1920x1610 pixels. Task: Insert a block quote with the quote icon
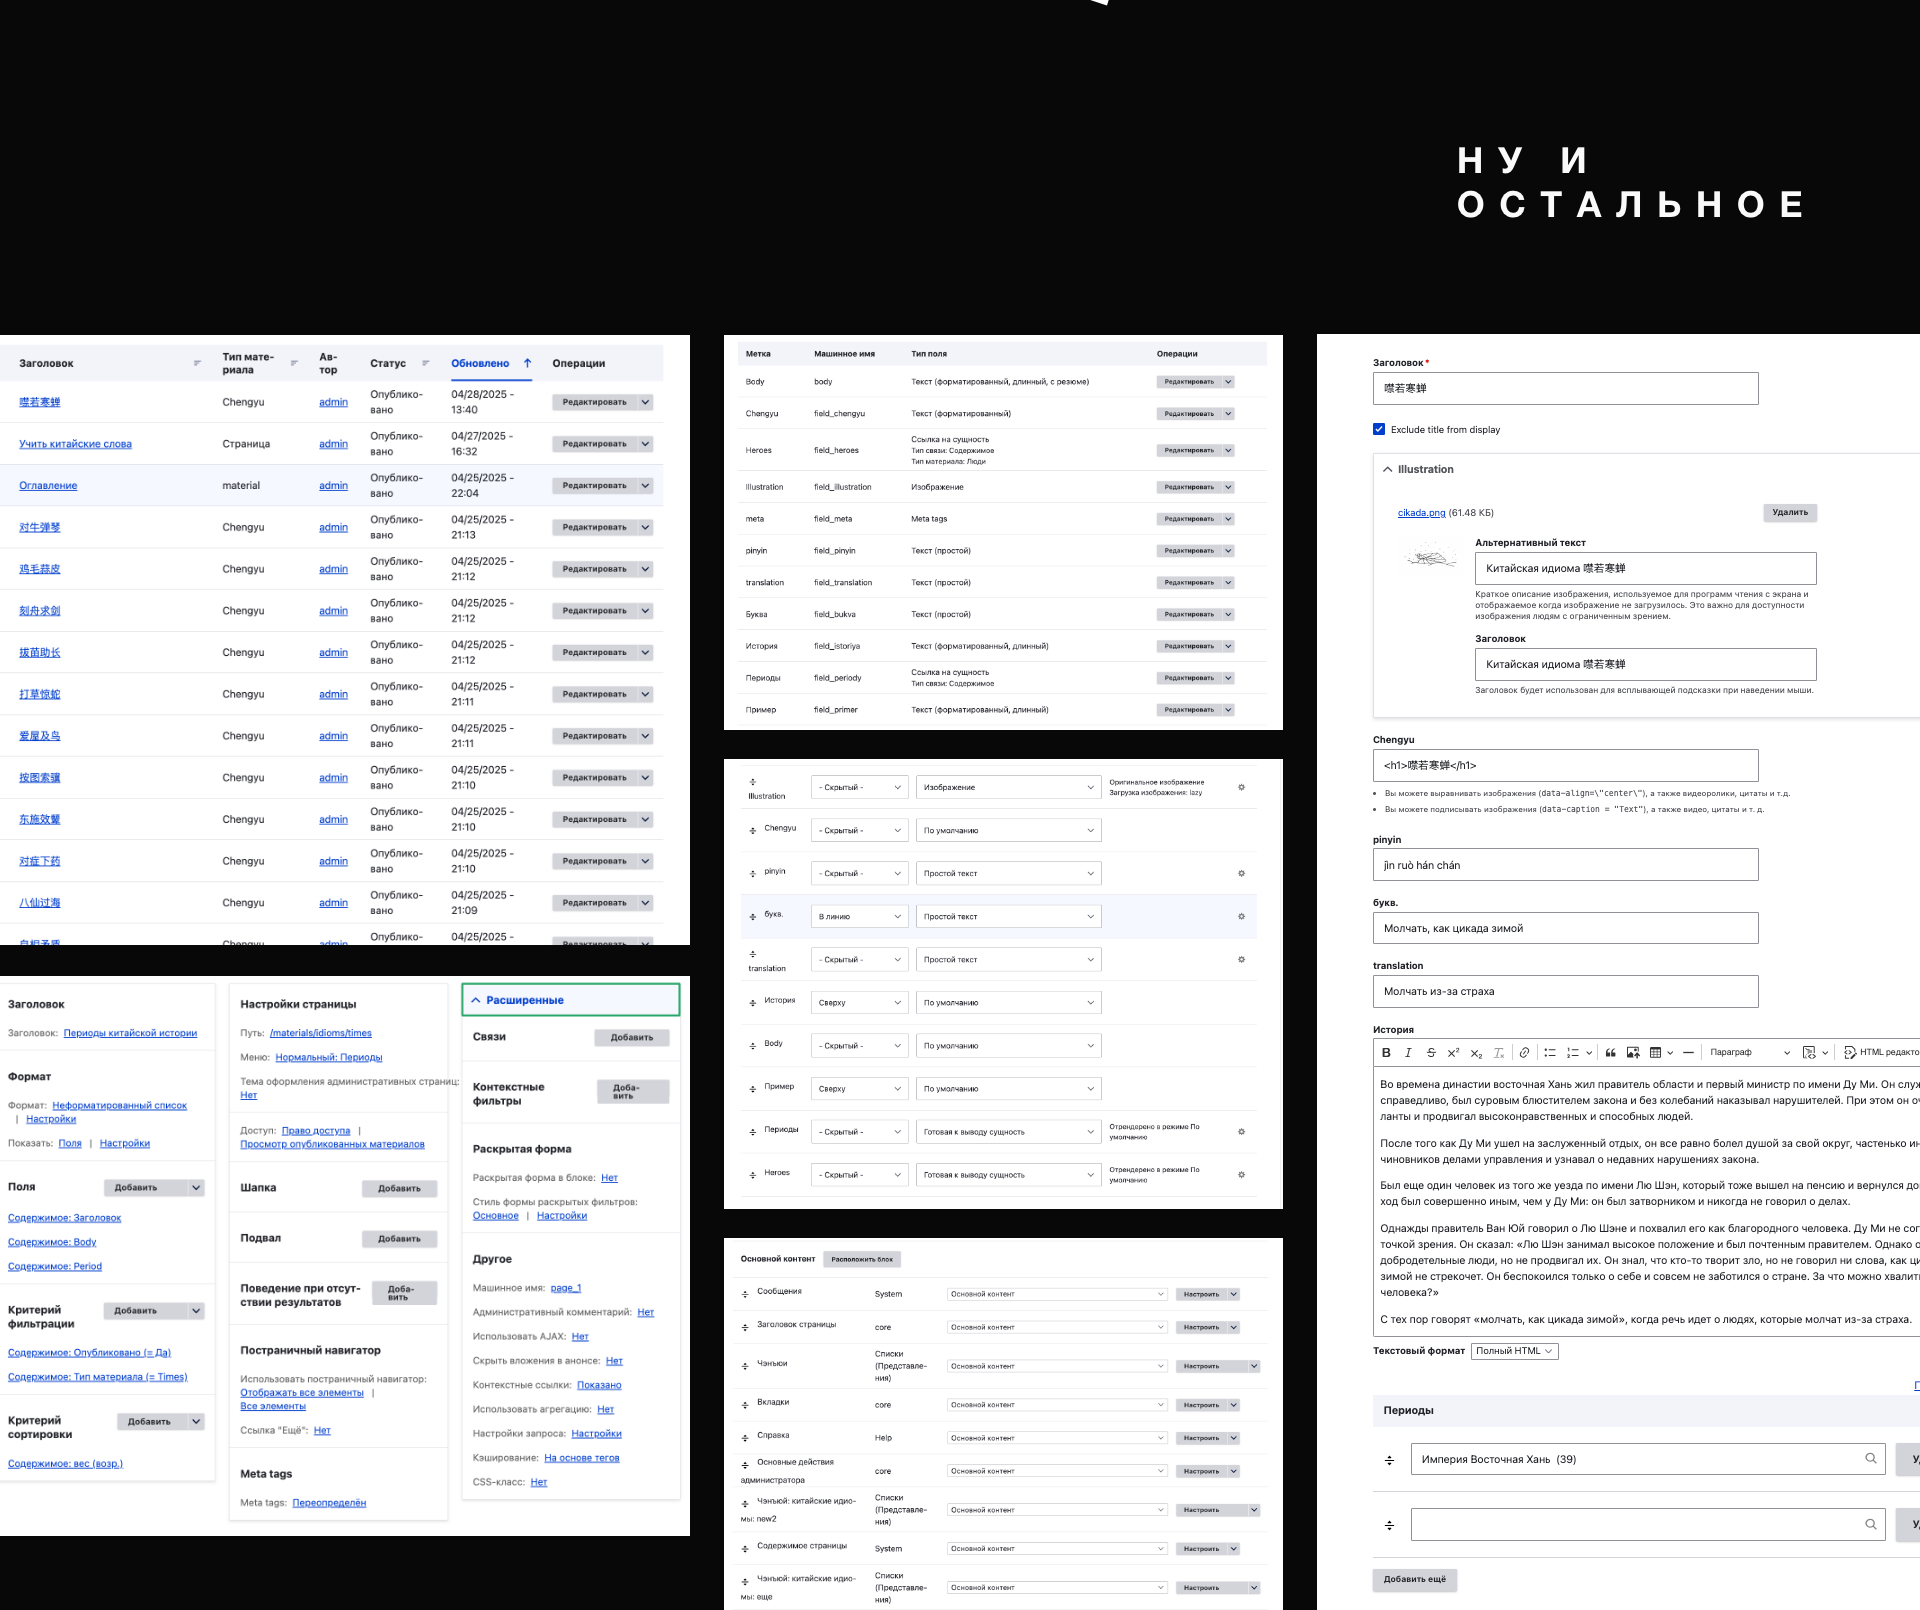[1610, 1052]
